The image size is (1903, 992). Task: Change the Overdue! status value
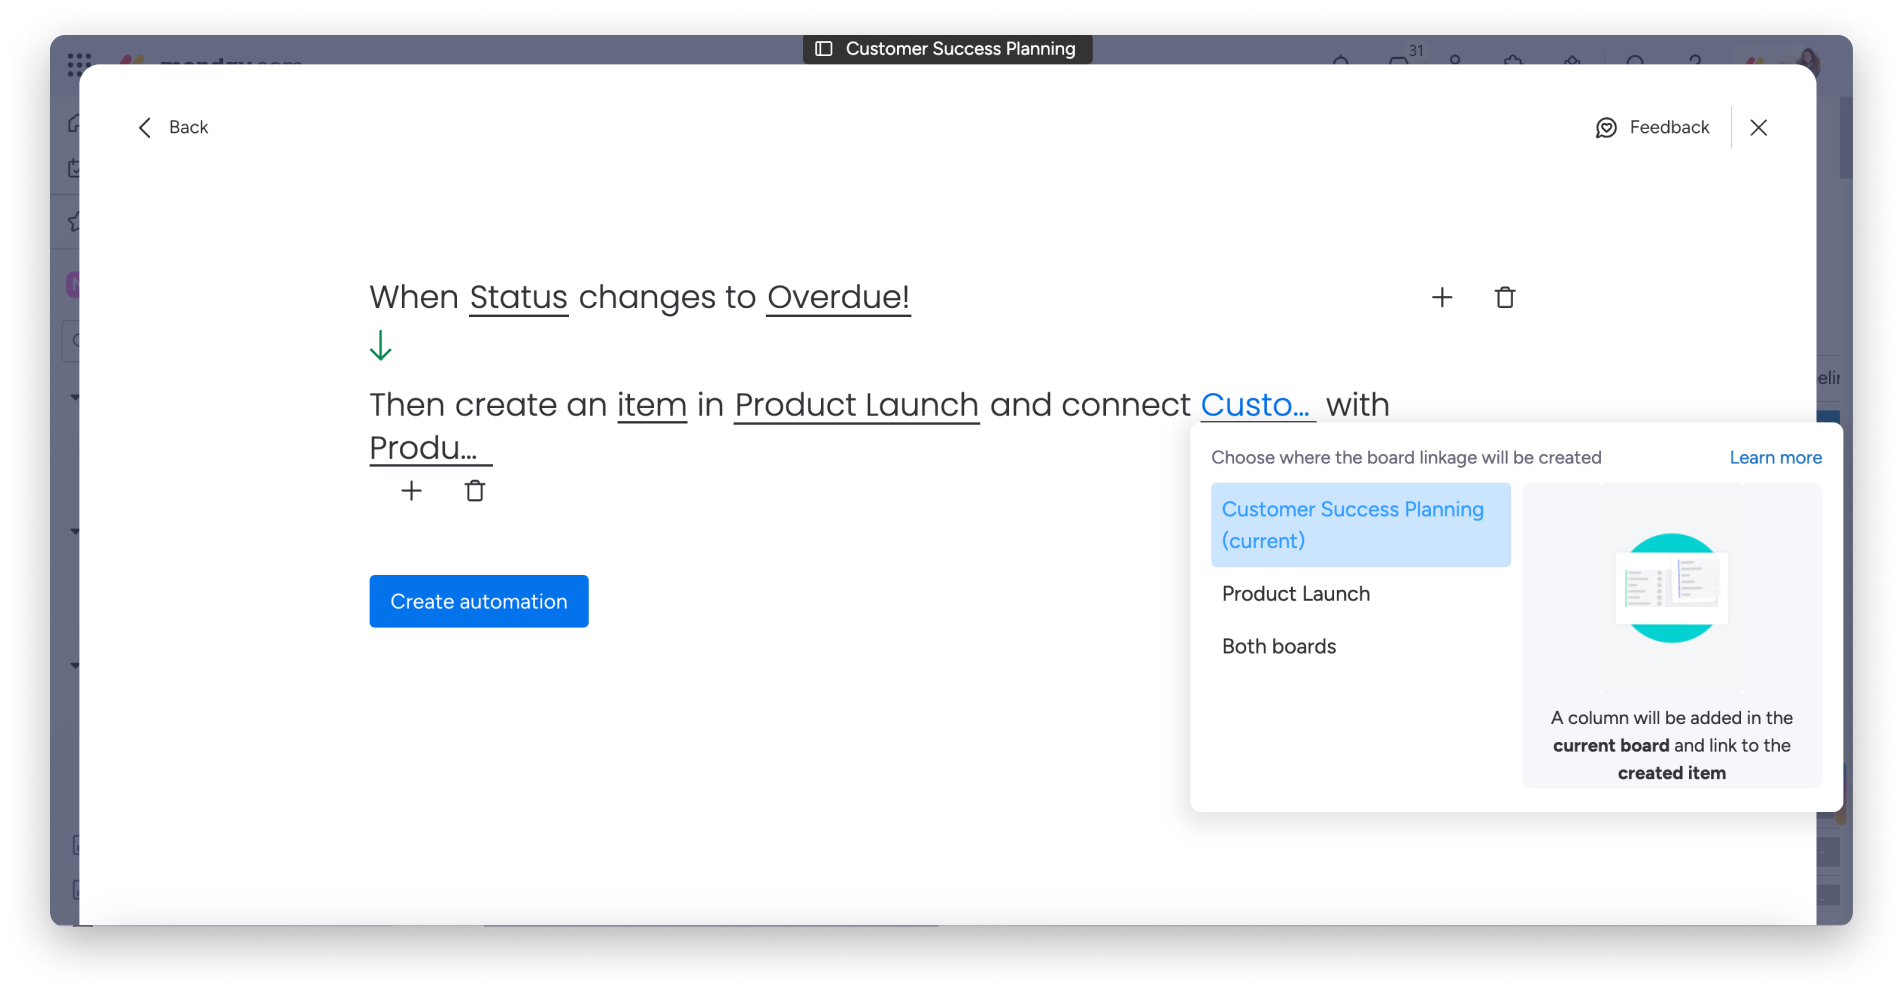tap(838, 297)
